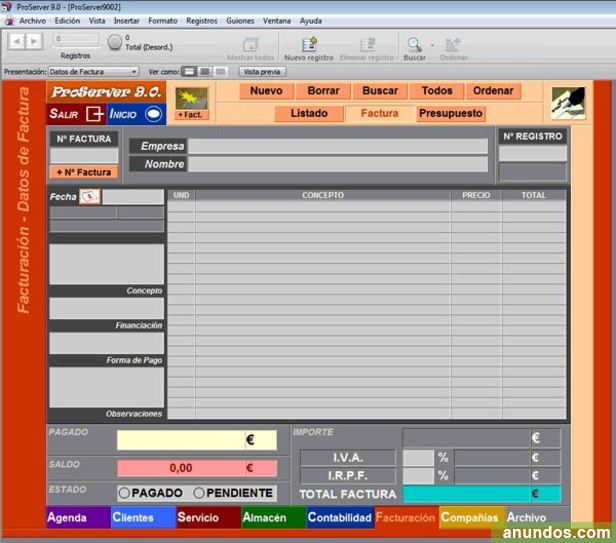Click the orange Buscar button

pyautogui.click(x=380, y=91)
